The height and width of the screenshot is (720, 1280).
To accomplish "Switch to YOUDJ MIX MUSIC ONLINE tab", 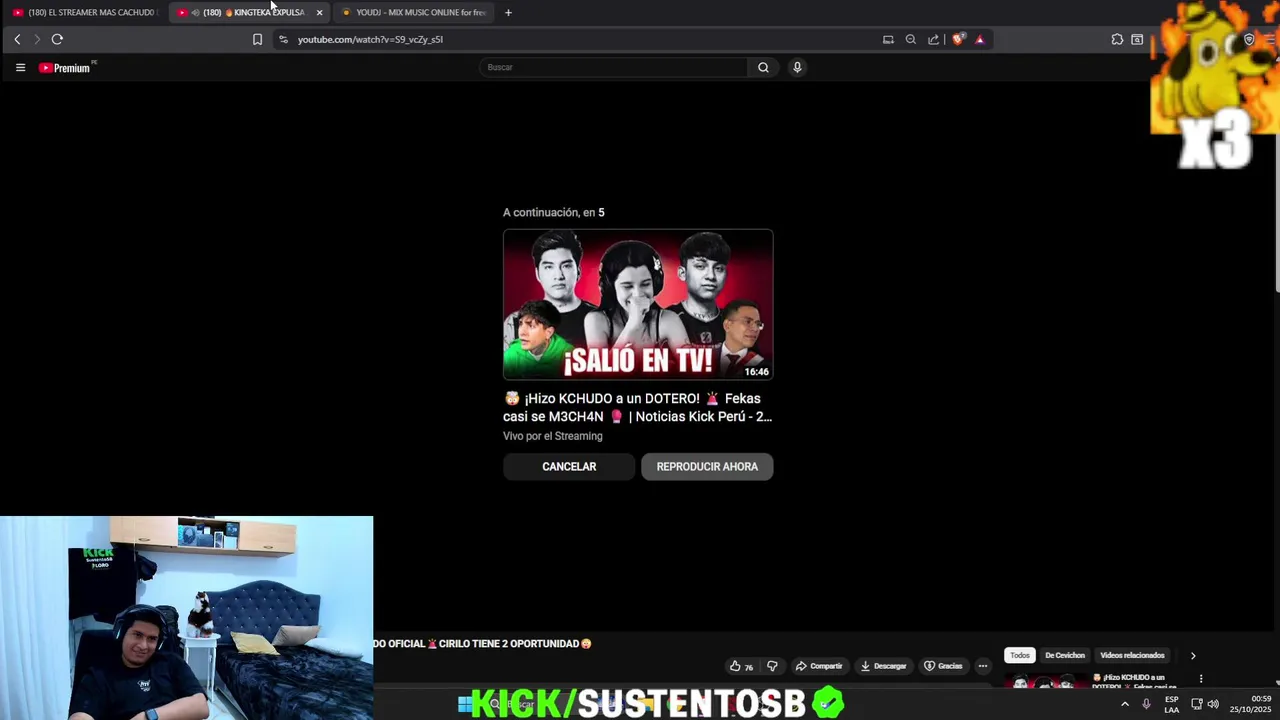I will tap(414, 12).
